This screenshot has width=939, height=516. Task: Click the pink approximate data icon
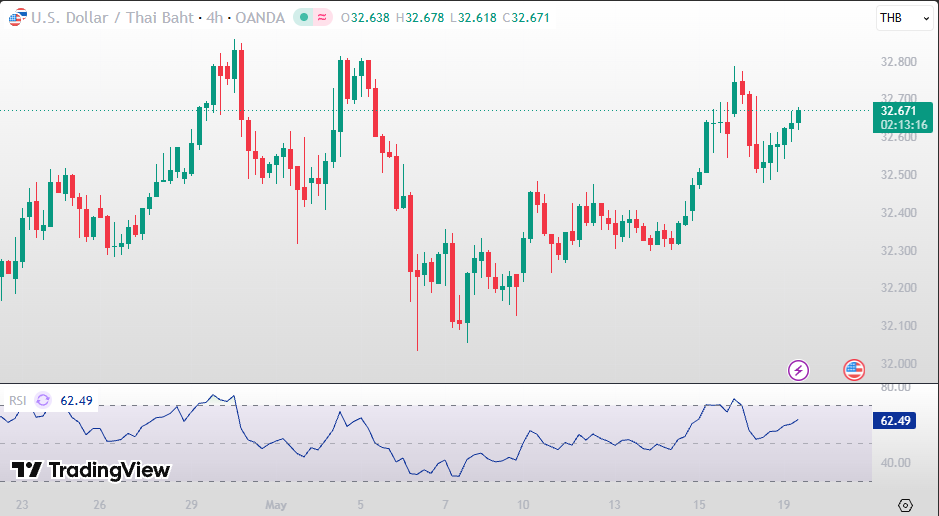[322, 18]
